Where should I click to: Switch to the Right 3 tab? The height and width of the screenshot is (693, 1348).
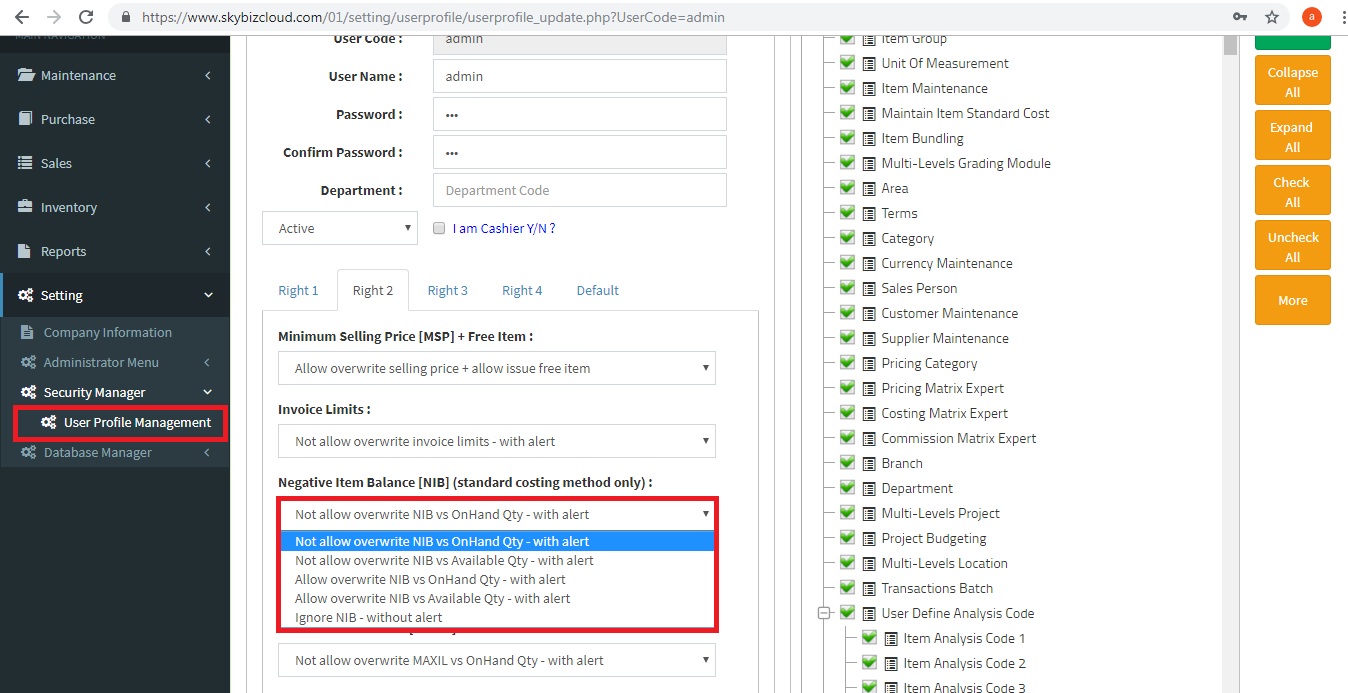pos(447,291)
